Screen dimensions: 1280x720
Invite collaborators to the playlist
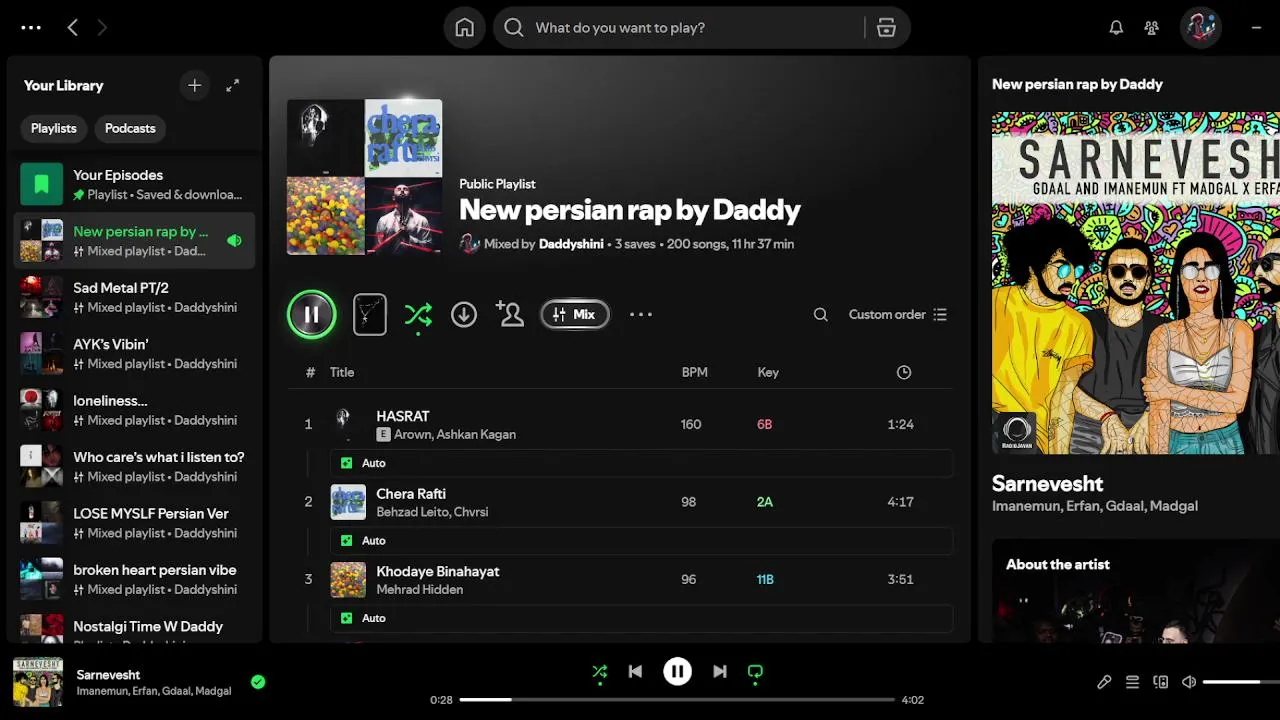(x=510, y=315)
